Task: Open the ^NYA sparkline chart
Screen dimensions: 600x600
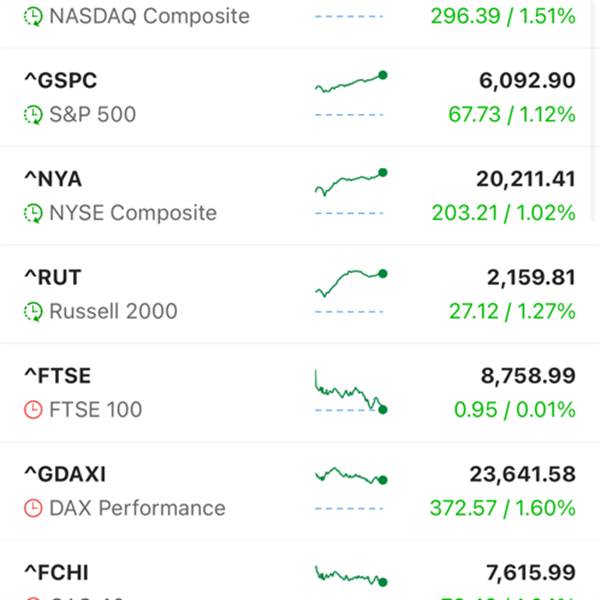Action: 351,182
